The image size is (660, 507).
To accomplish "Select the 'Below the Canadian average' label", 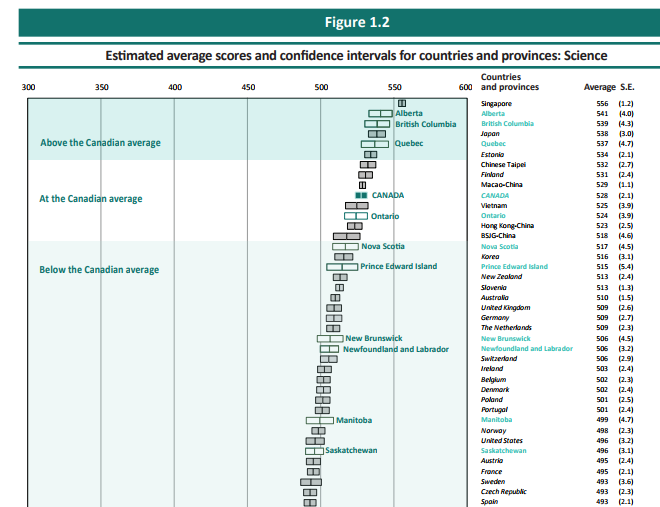I will click(99, 270).
